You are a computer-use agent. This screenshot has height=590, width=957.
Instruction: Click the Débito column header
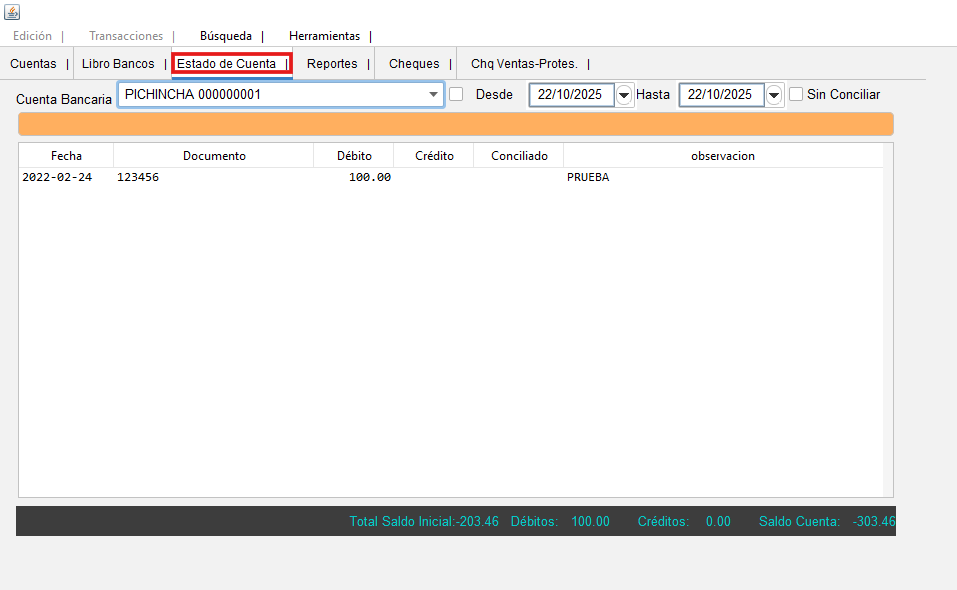point(354,156)
